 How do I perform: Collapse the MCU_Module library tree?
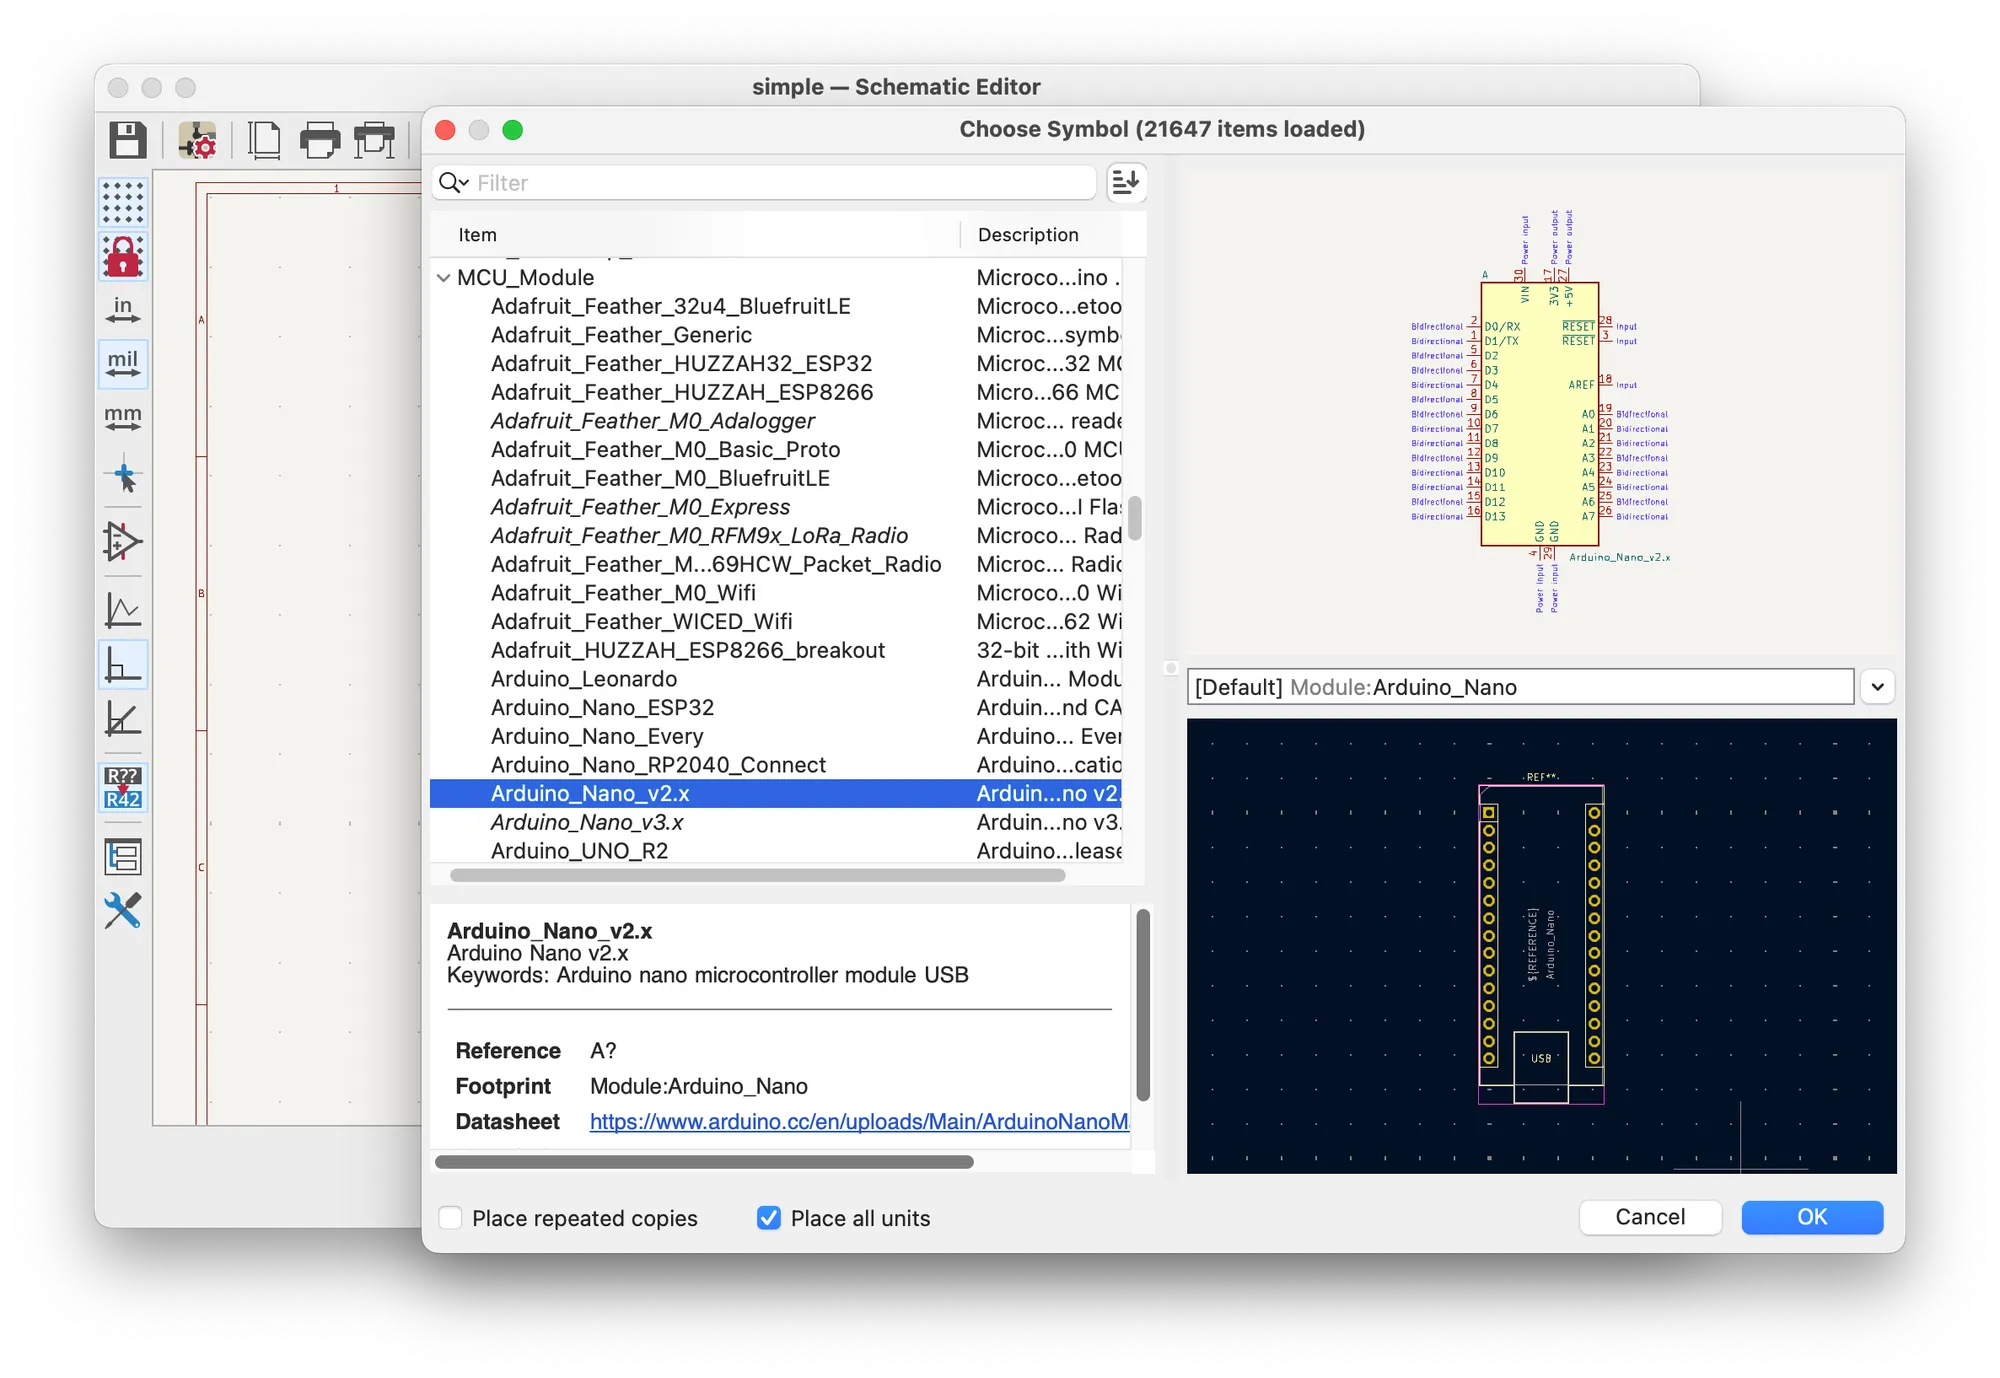(443, 278)
